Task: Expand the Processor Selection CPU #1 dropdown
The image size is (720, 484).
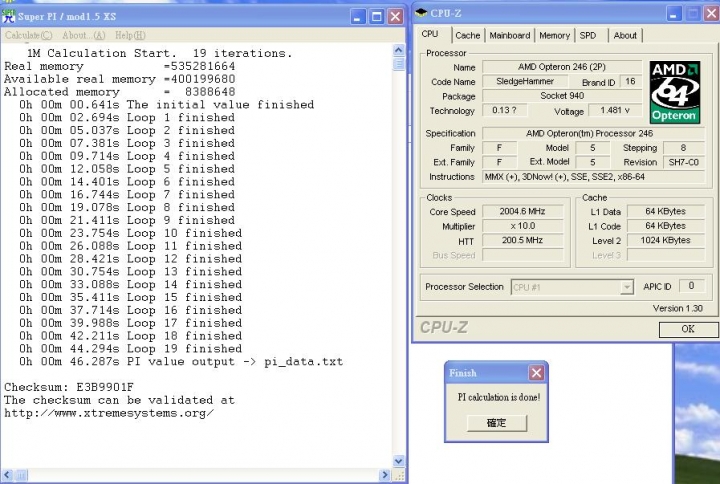Action: (626, 287)
